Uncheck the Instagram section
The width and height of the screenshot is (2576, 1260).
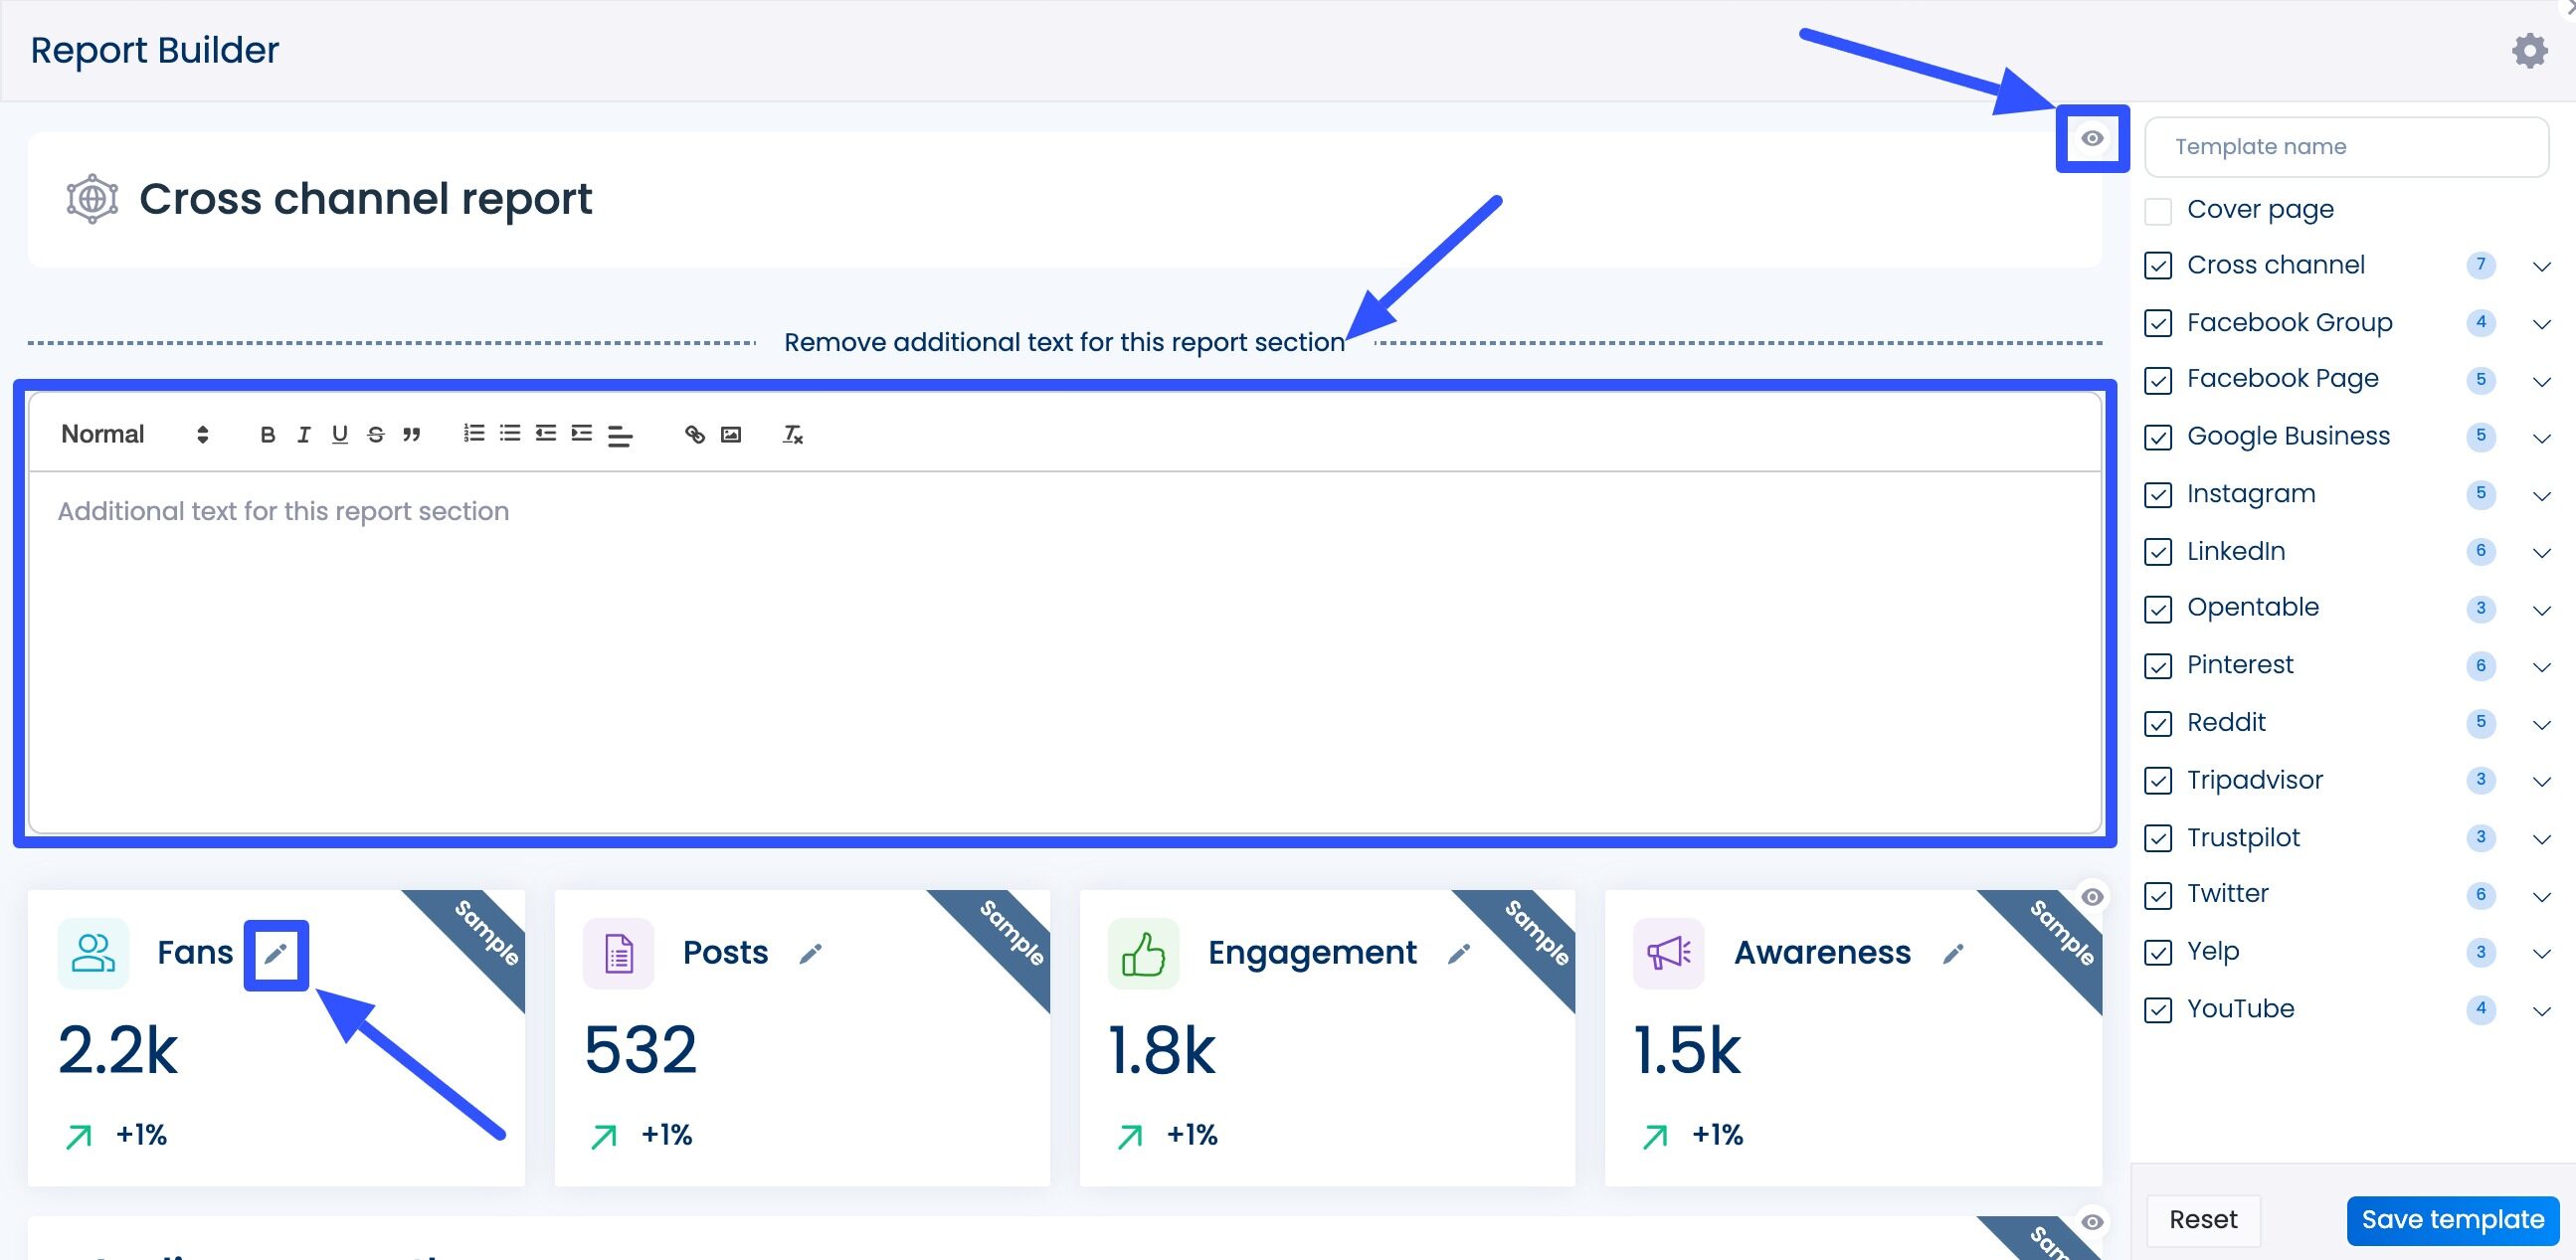[x=2157, y=494]
